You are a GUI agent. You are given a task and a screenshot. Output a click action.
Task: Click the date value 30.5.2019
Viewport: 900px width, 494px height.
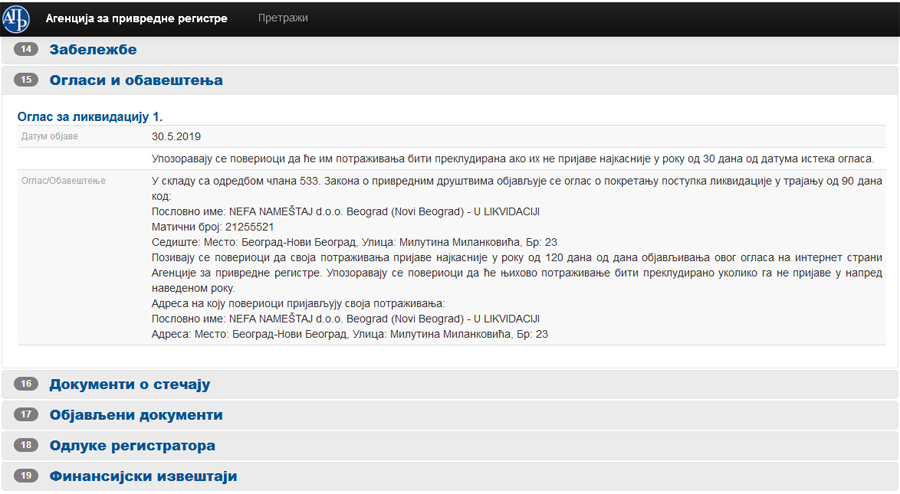point(176,137)
